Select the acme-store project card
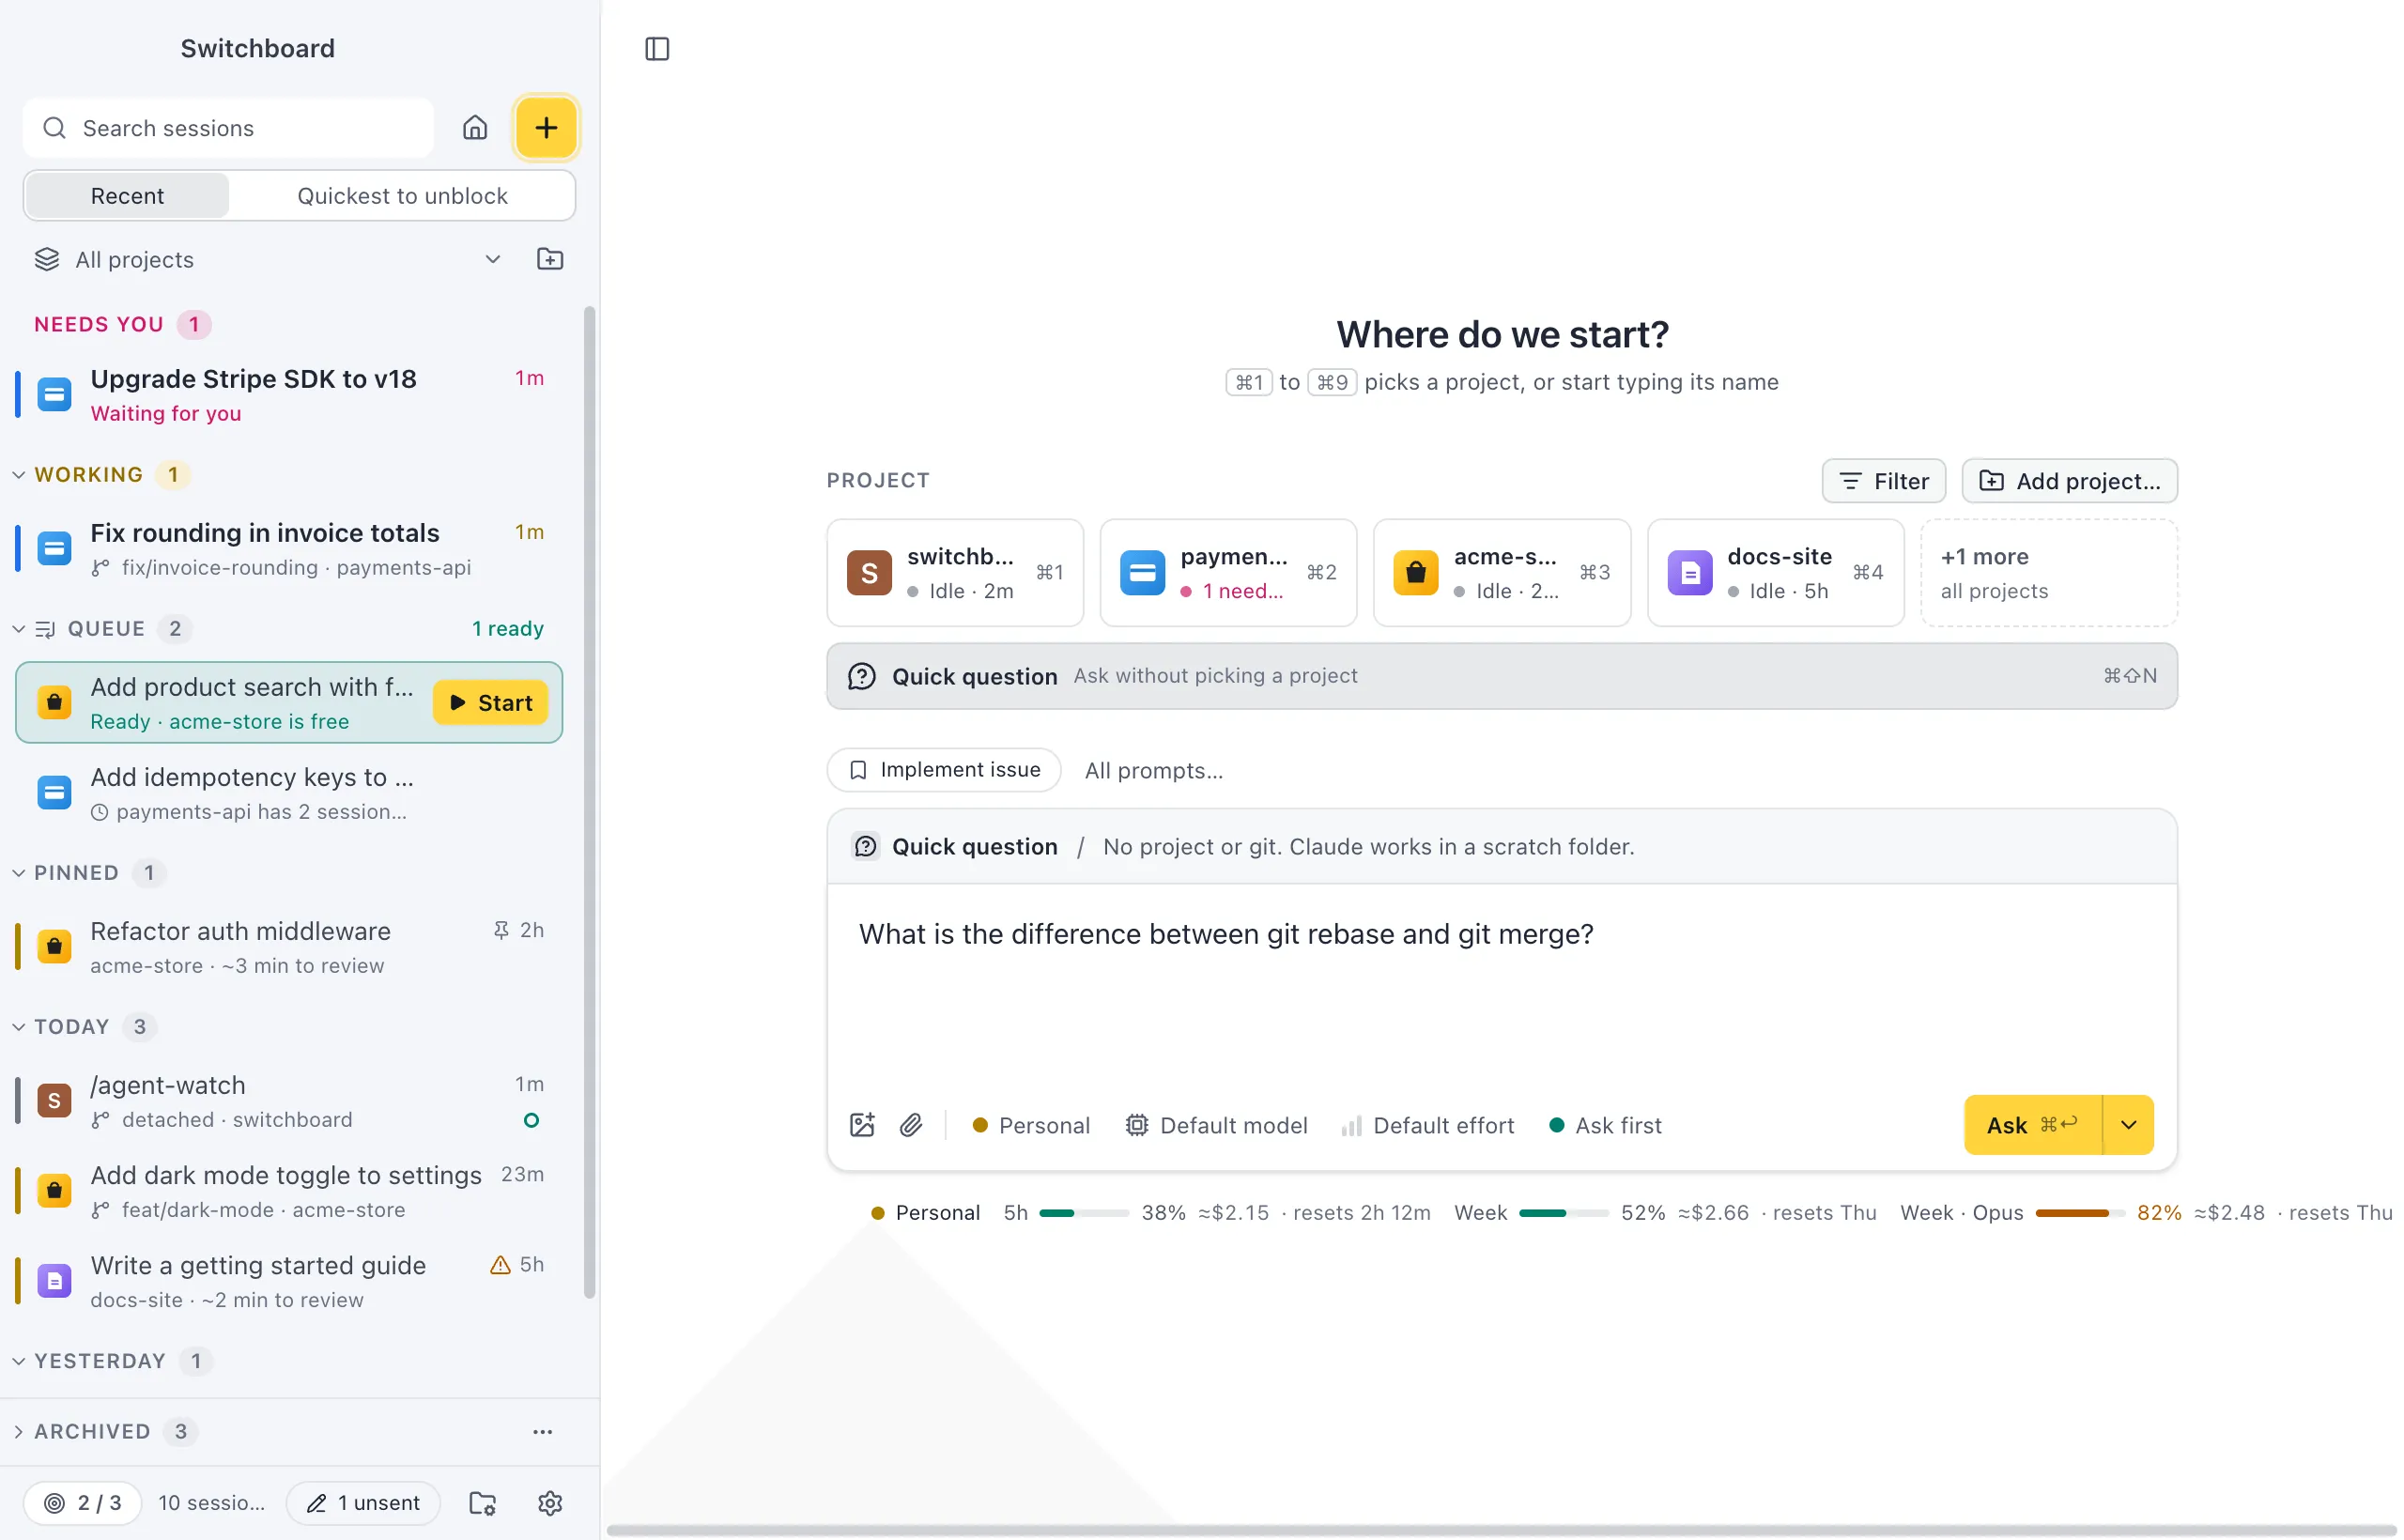2404x1540 pixels. 1502,573
